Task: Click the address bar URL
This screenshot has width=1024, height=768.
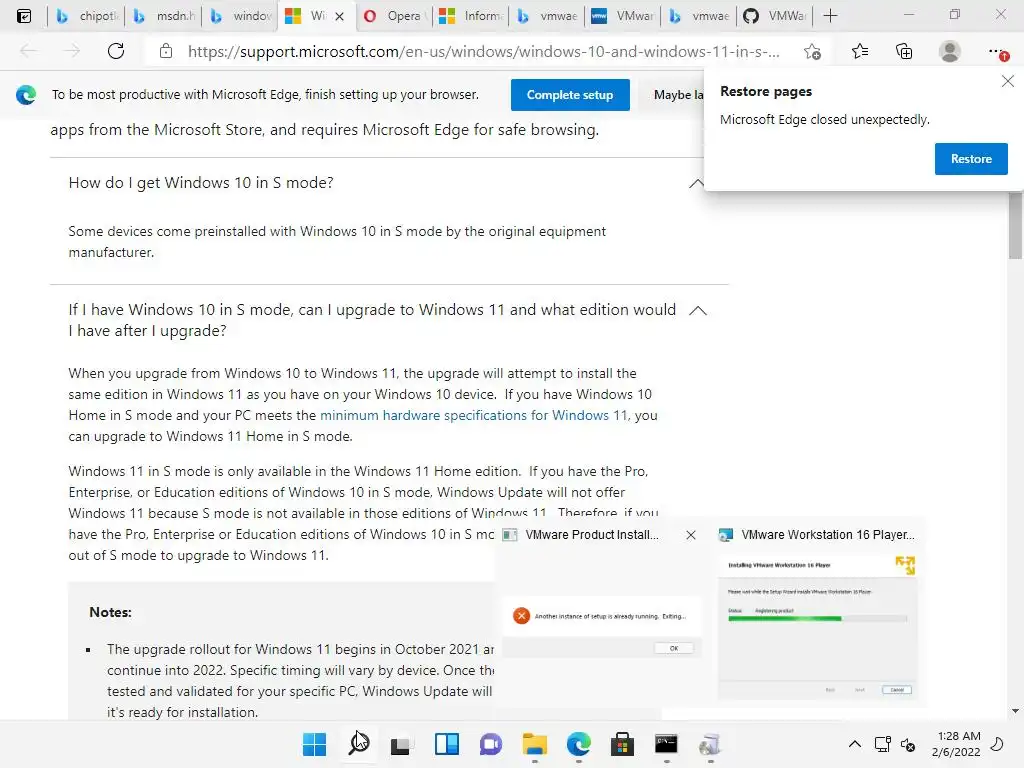Action: pos(483,51)
